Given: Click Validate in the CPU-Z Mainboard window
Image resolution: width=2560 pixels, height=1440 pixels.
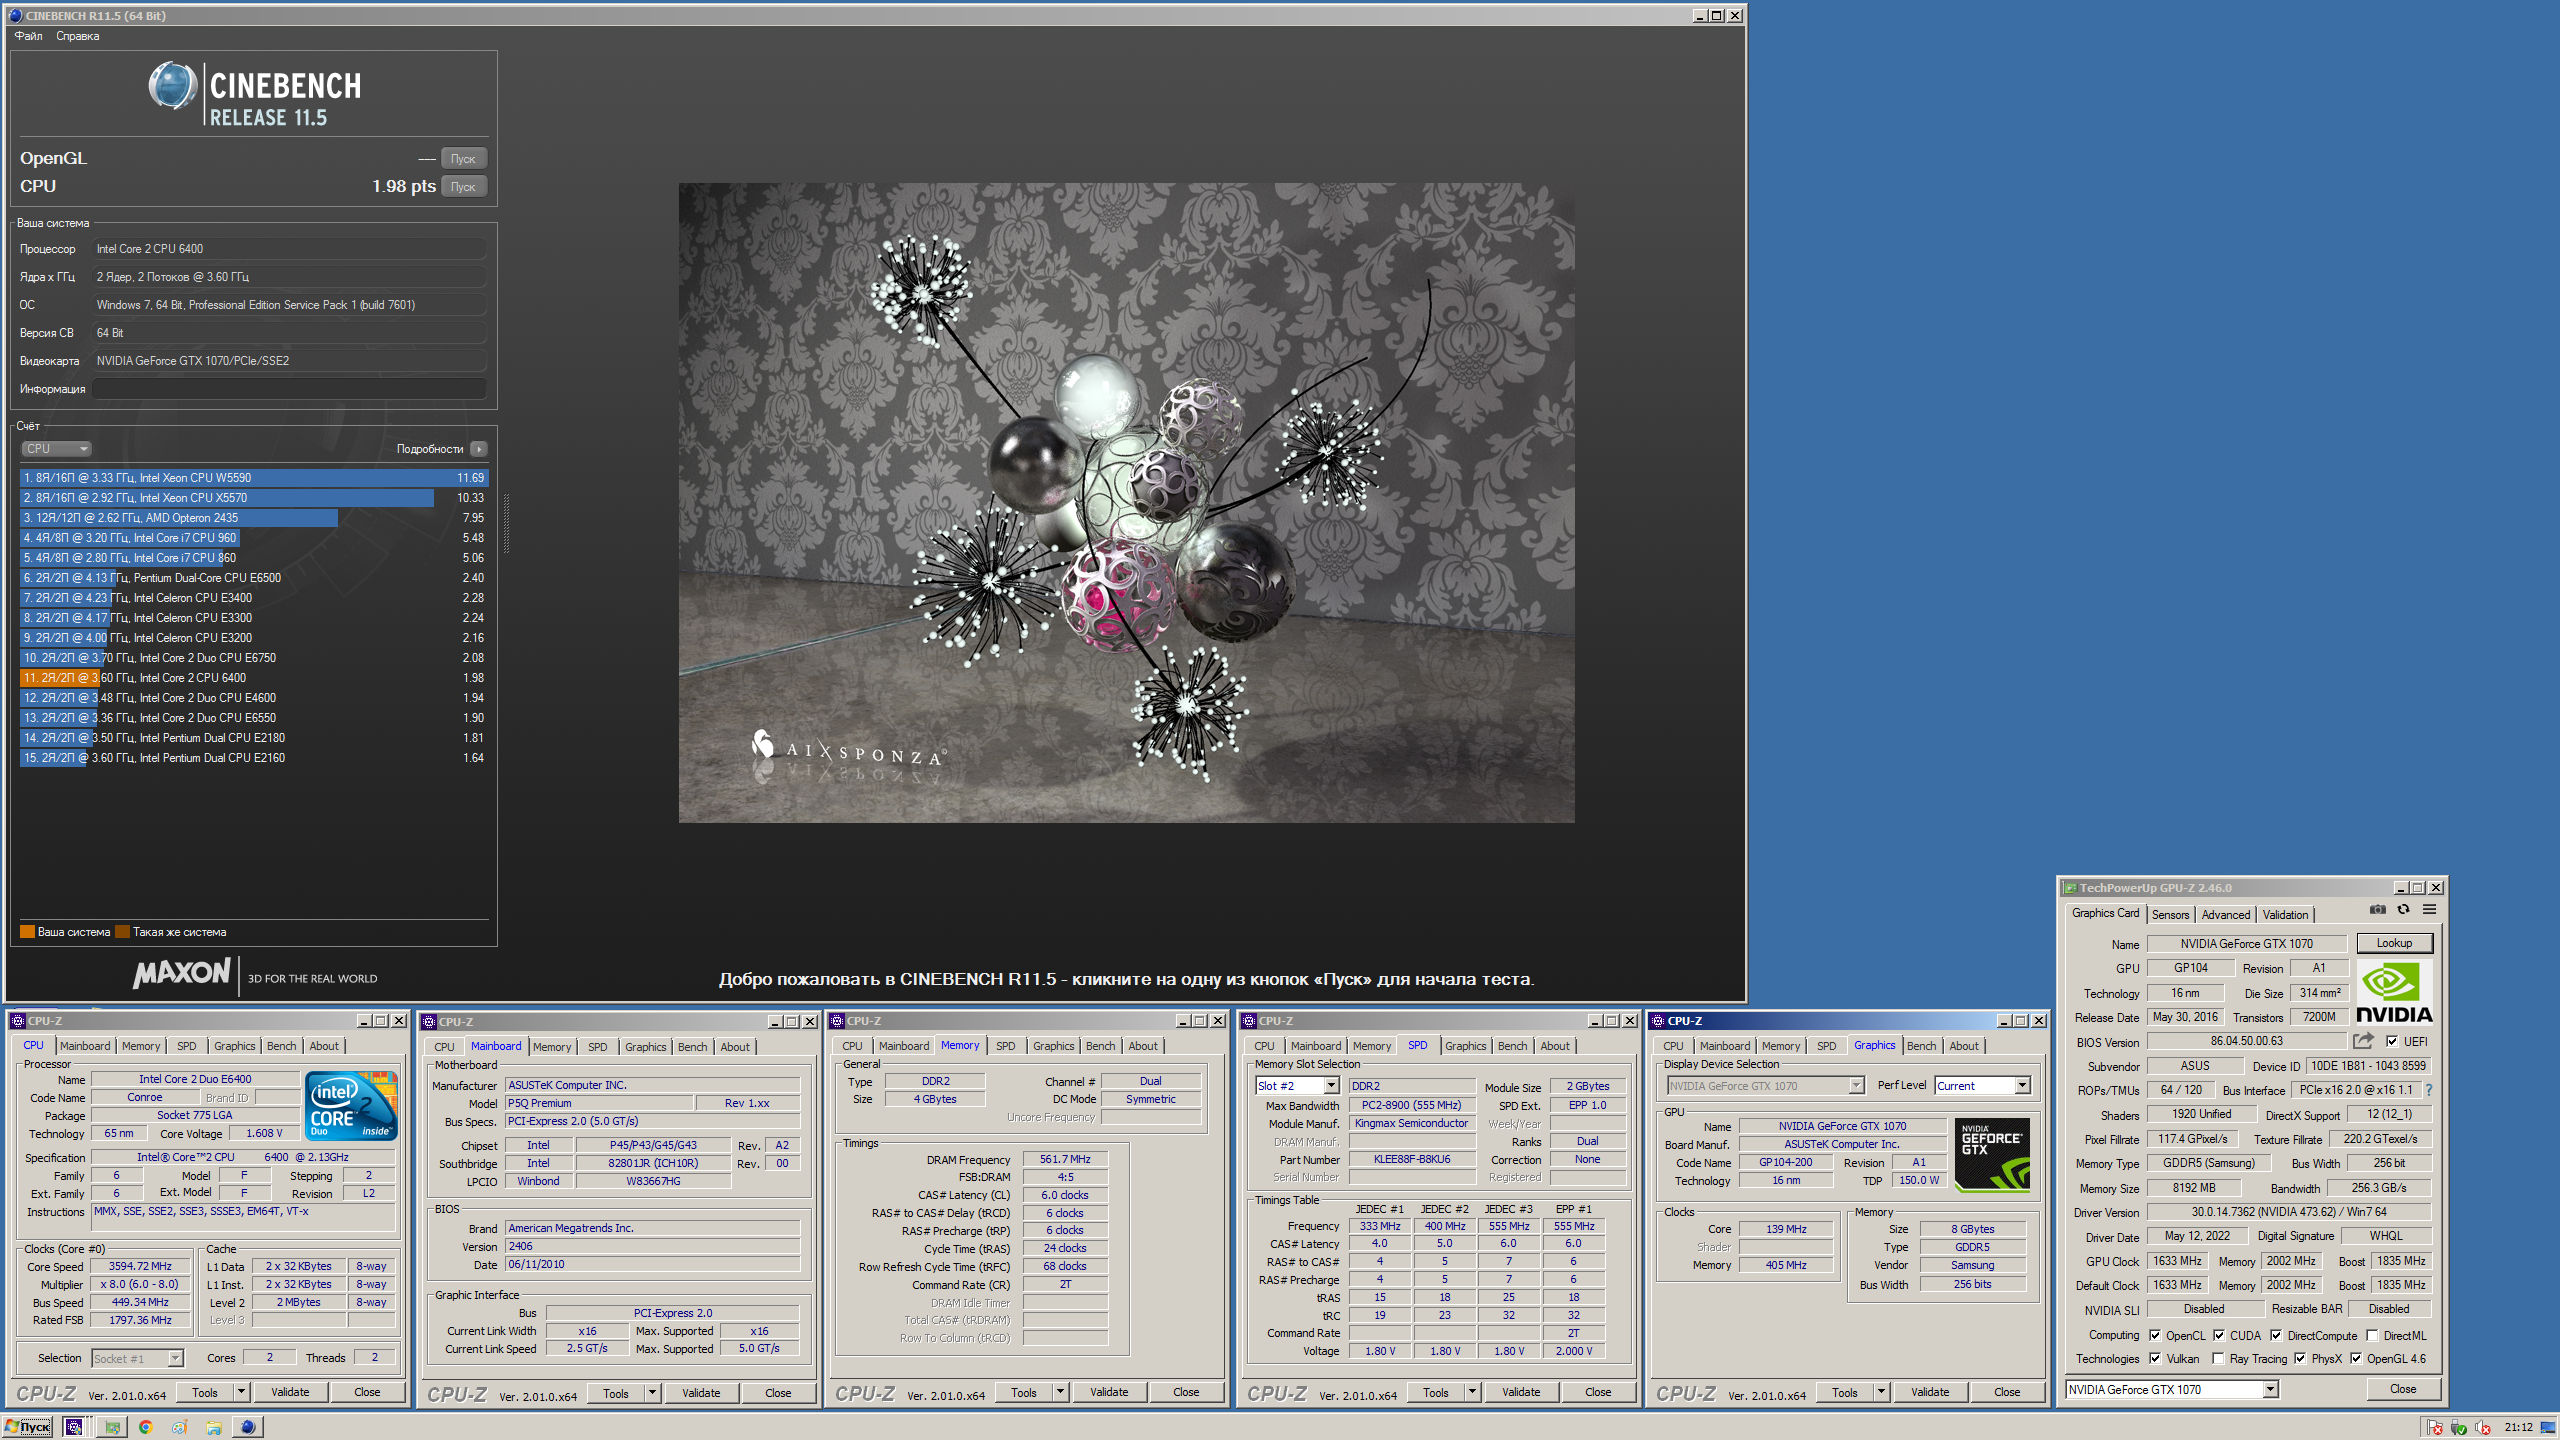Looking at the screenshot, I should point(701,1392).
